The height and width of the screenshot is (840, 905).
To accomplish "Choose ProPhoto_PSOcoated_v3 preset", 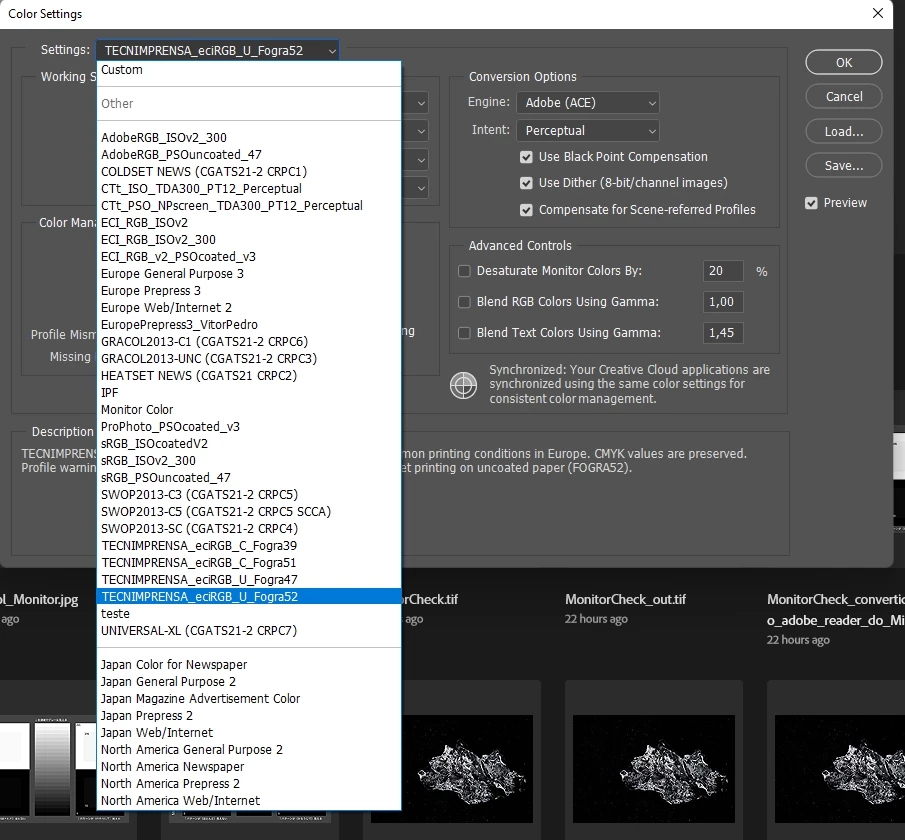I will [x=249, y=427].
